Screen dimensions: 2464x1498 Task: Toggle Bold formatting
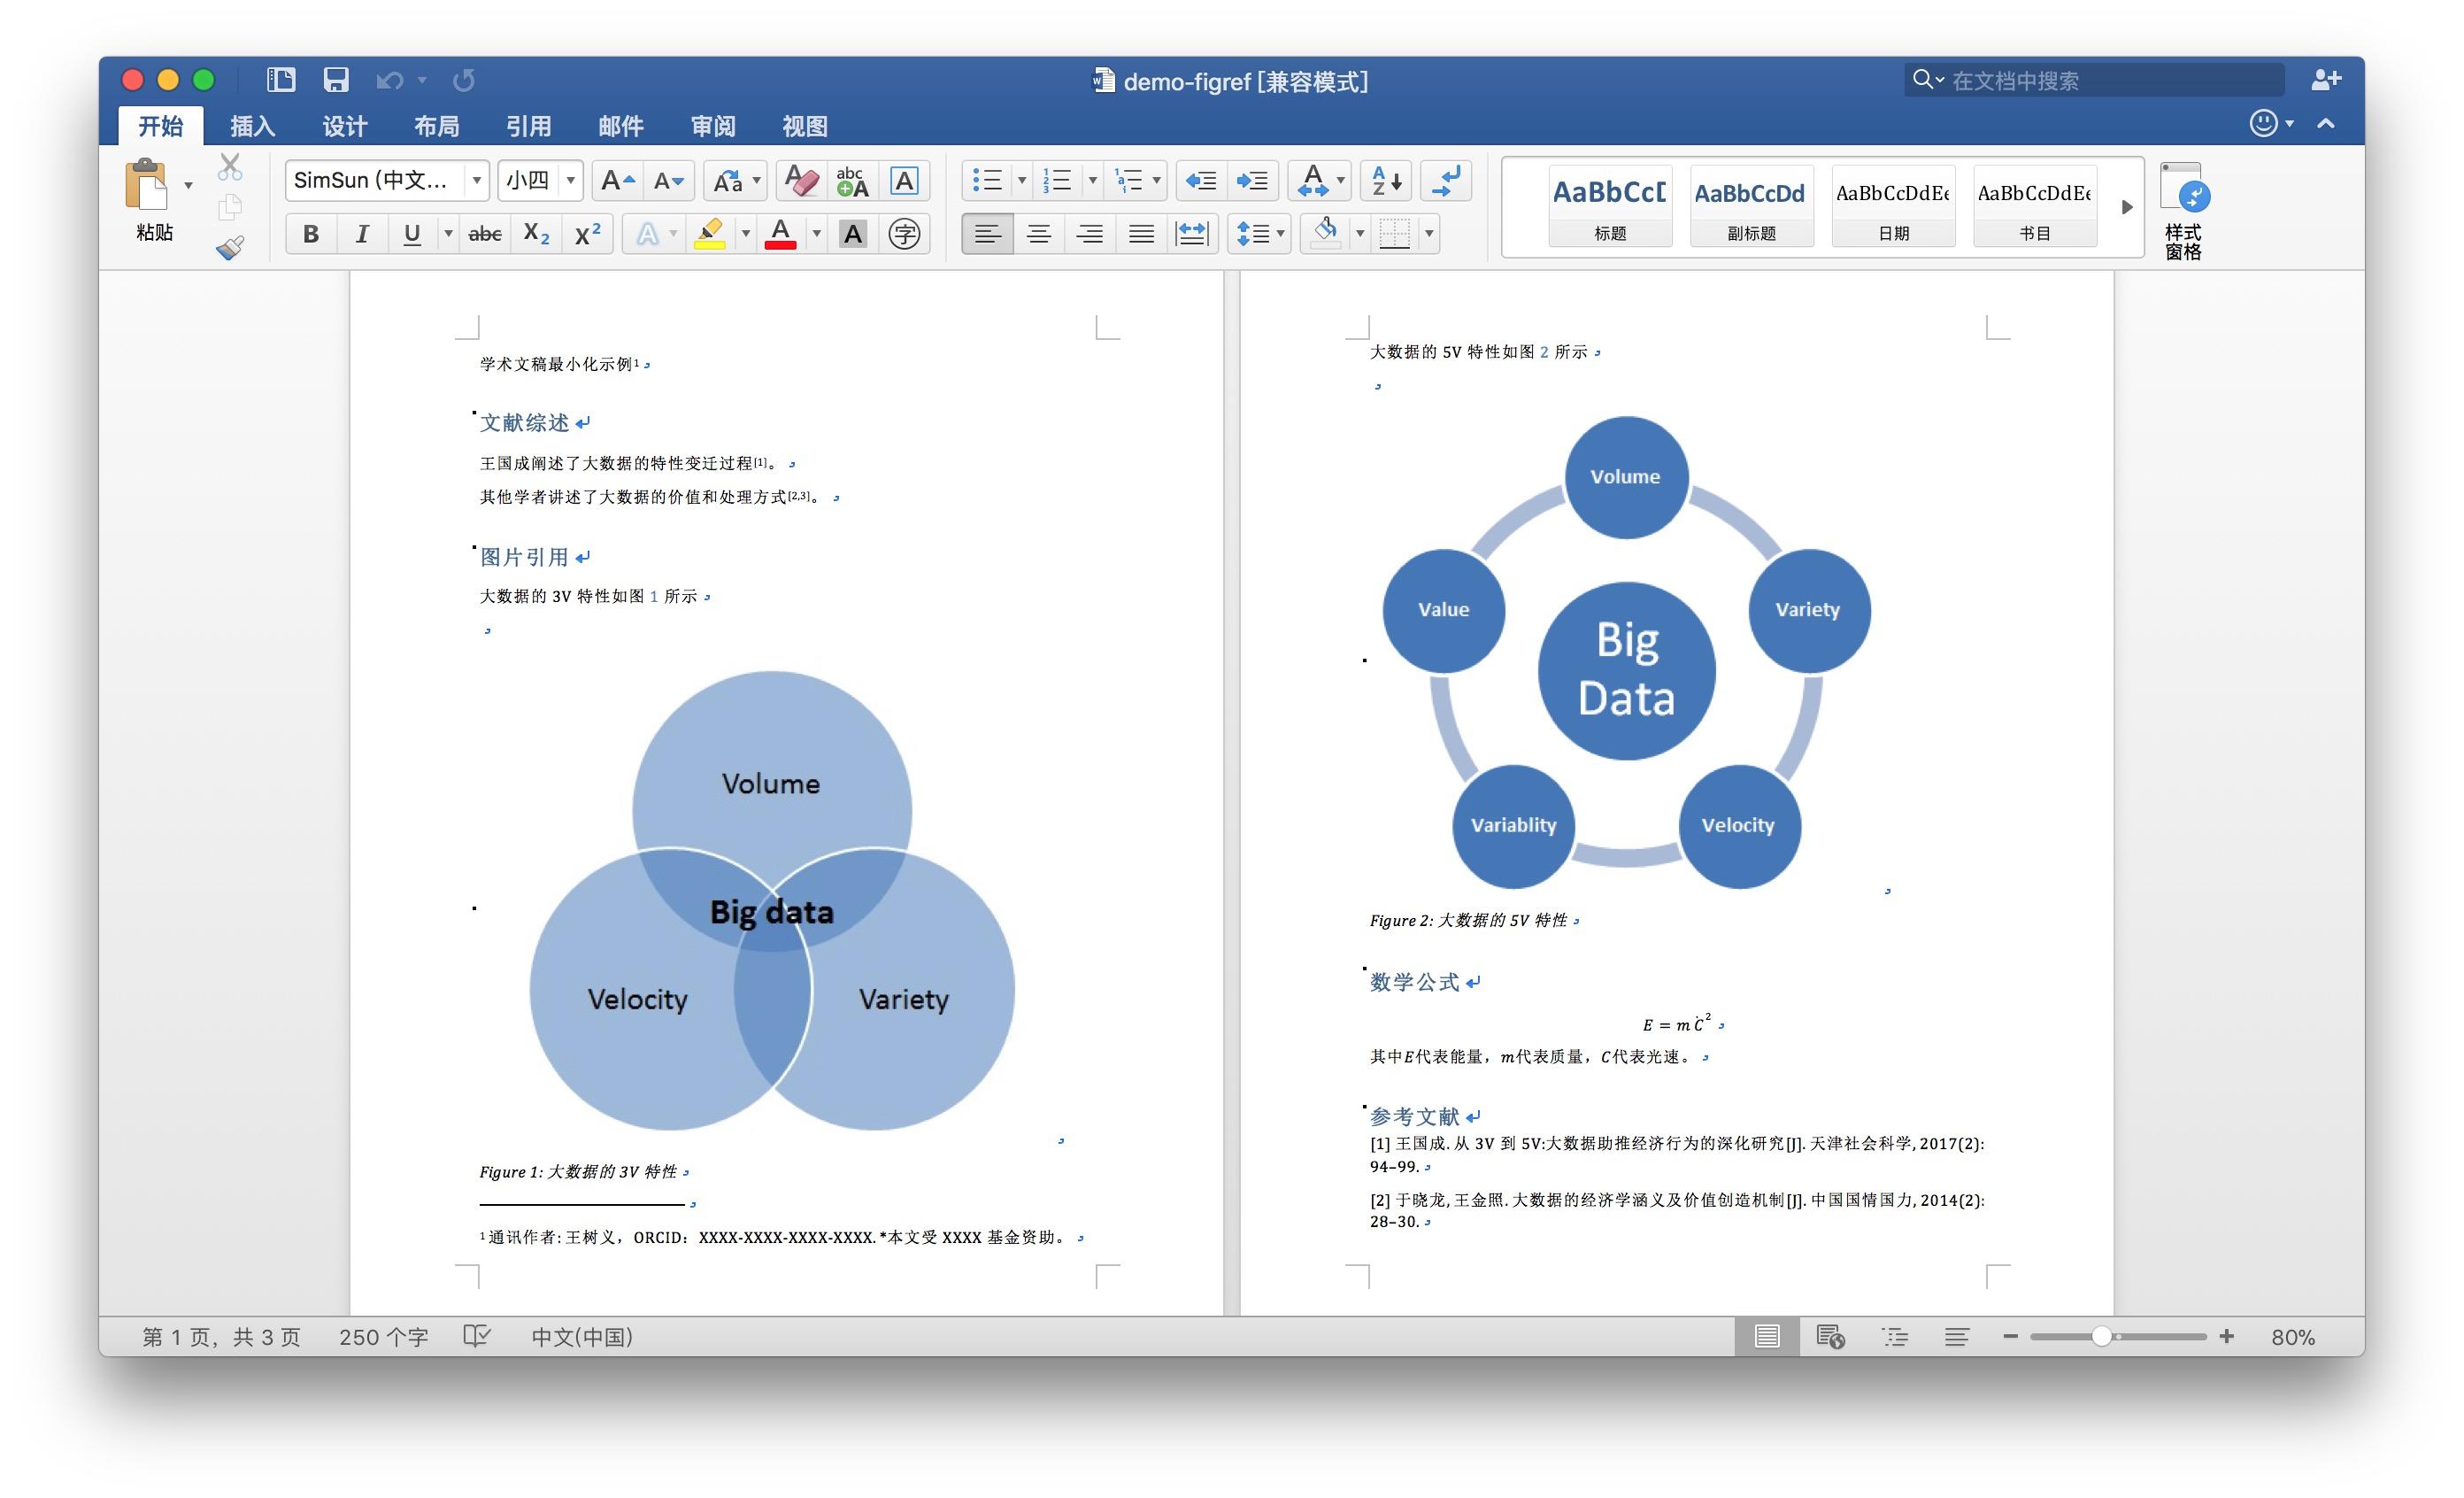[x=311, y=234]
